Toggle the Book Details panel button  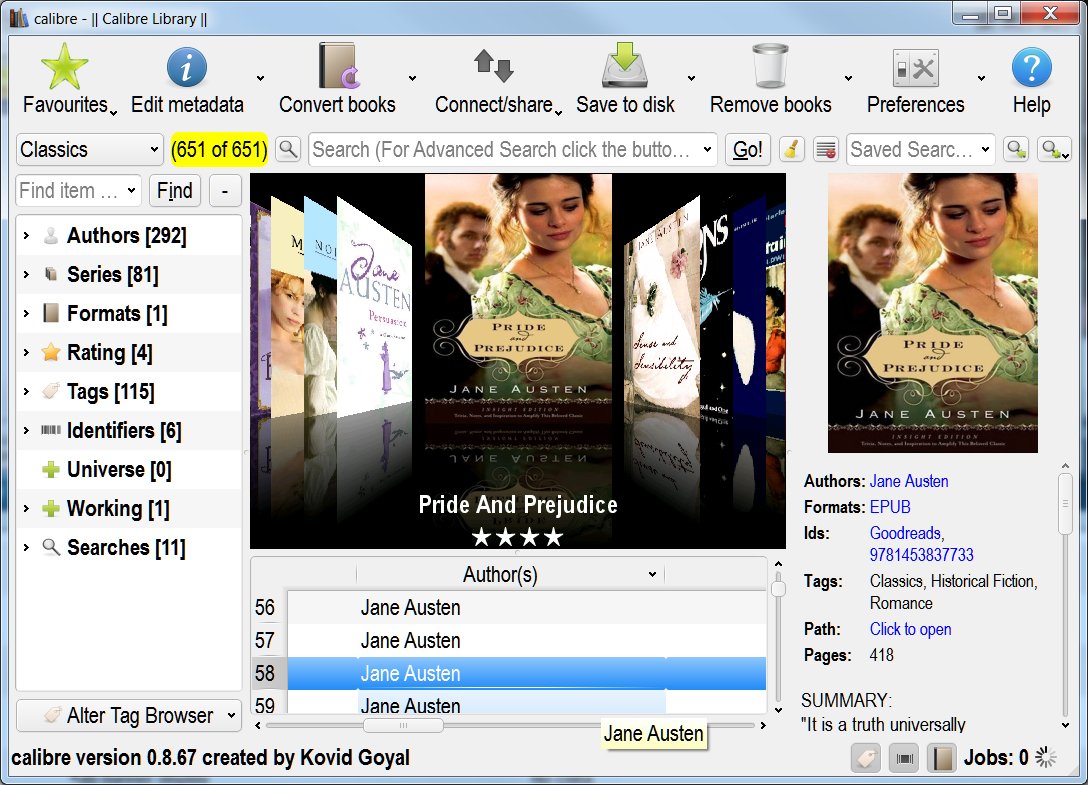(941, 758)
